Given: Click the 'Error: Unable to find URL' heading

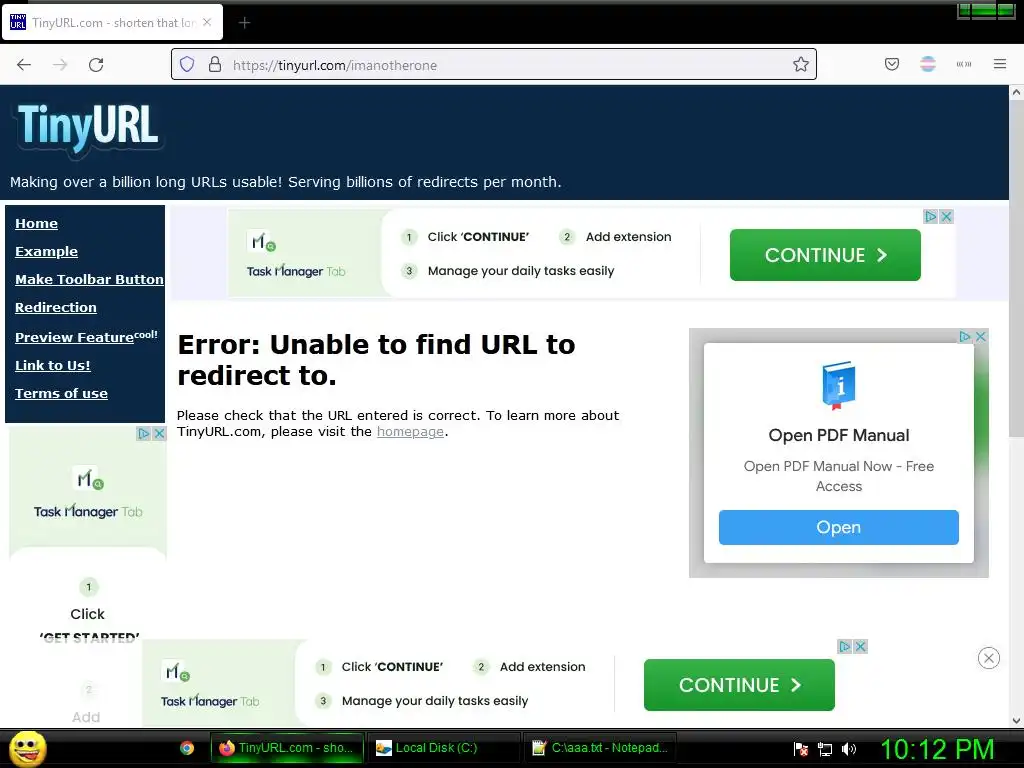Looking at the screenshot, I should [376, 360].
